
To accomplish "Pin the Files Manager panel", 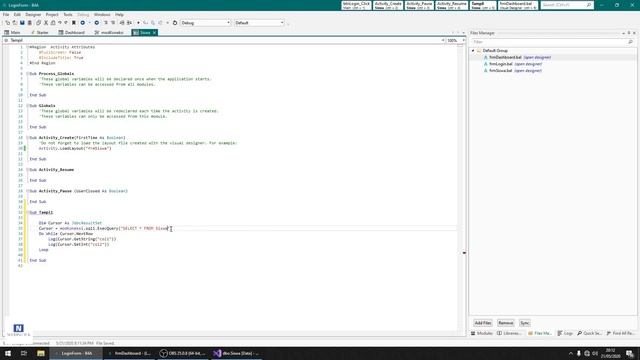I will pyautogui.click(x=629, y=33).
